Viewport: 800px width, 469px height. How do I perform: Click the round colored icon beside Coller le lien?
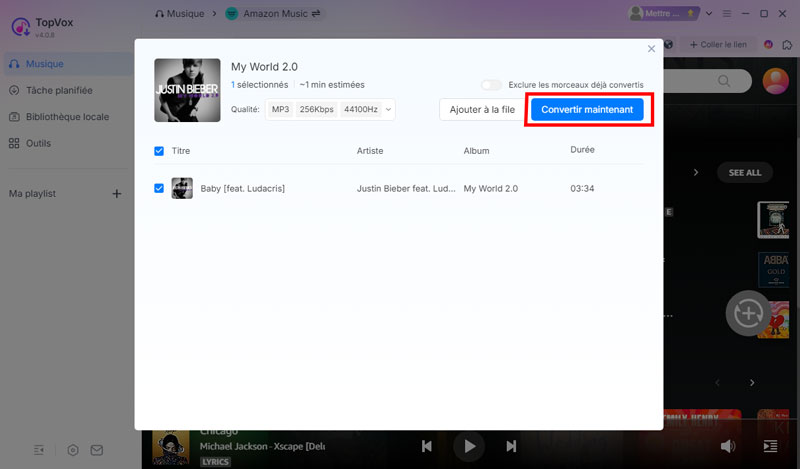(768, 44)
